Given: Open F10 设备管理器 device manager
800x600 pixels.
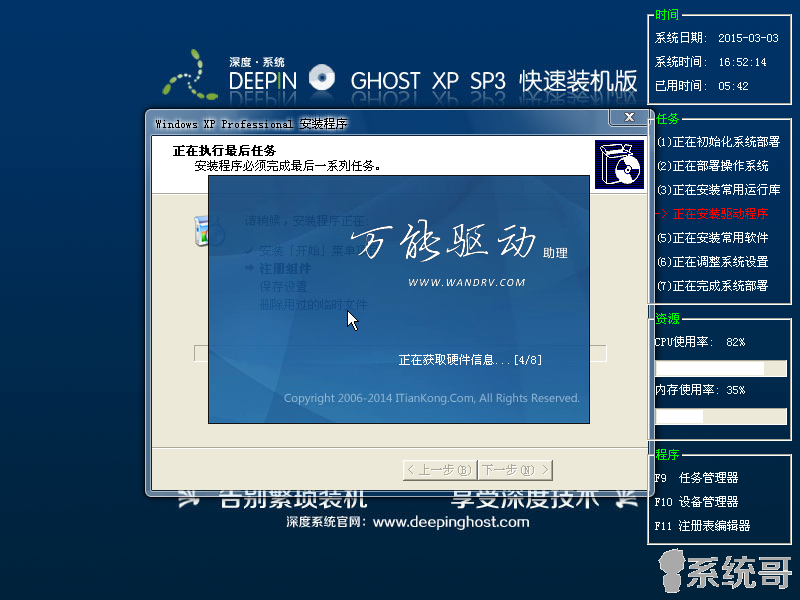Looking at the screenshot, I should point(696,502).
